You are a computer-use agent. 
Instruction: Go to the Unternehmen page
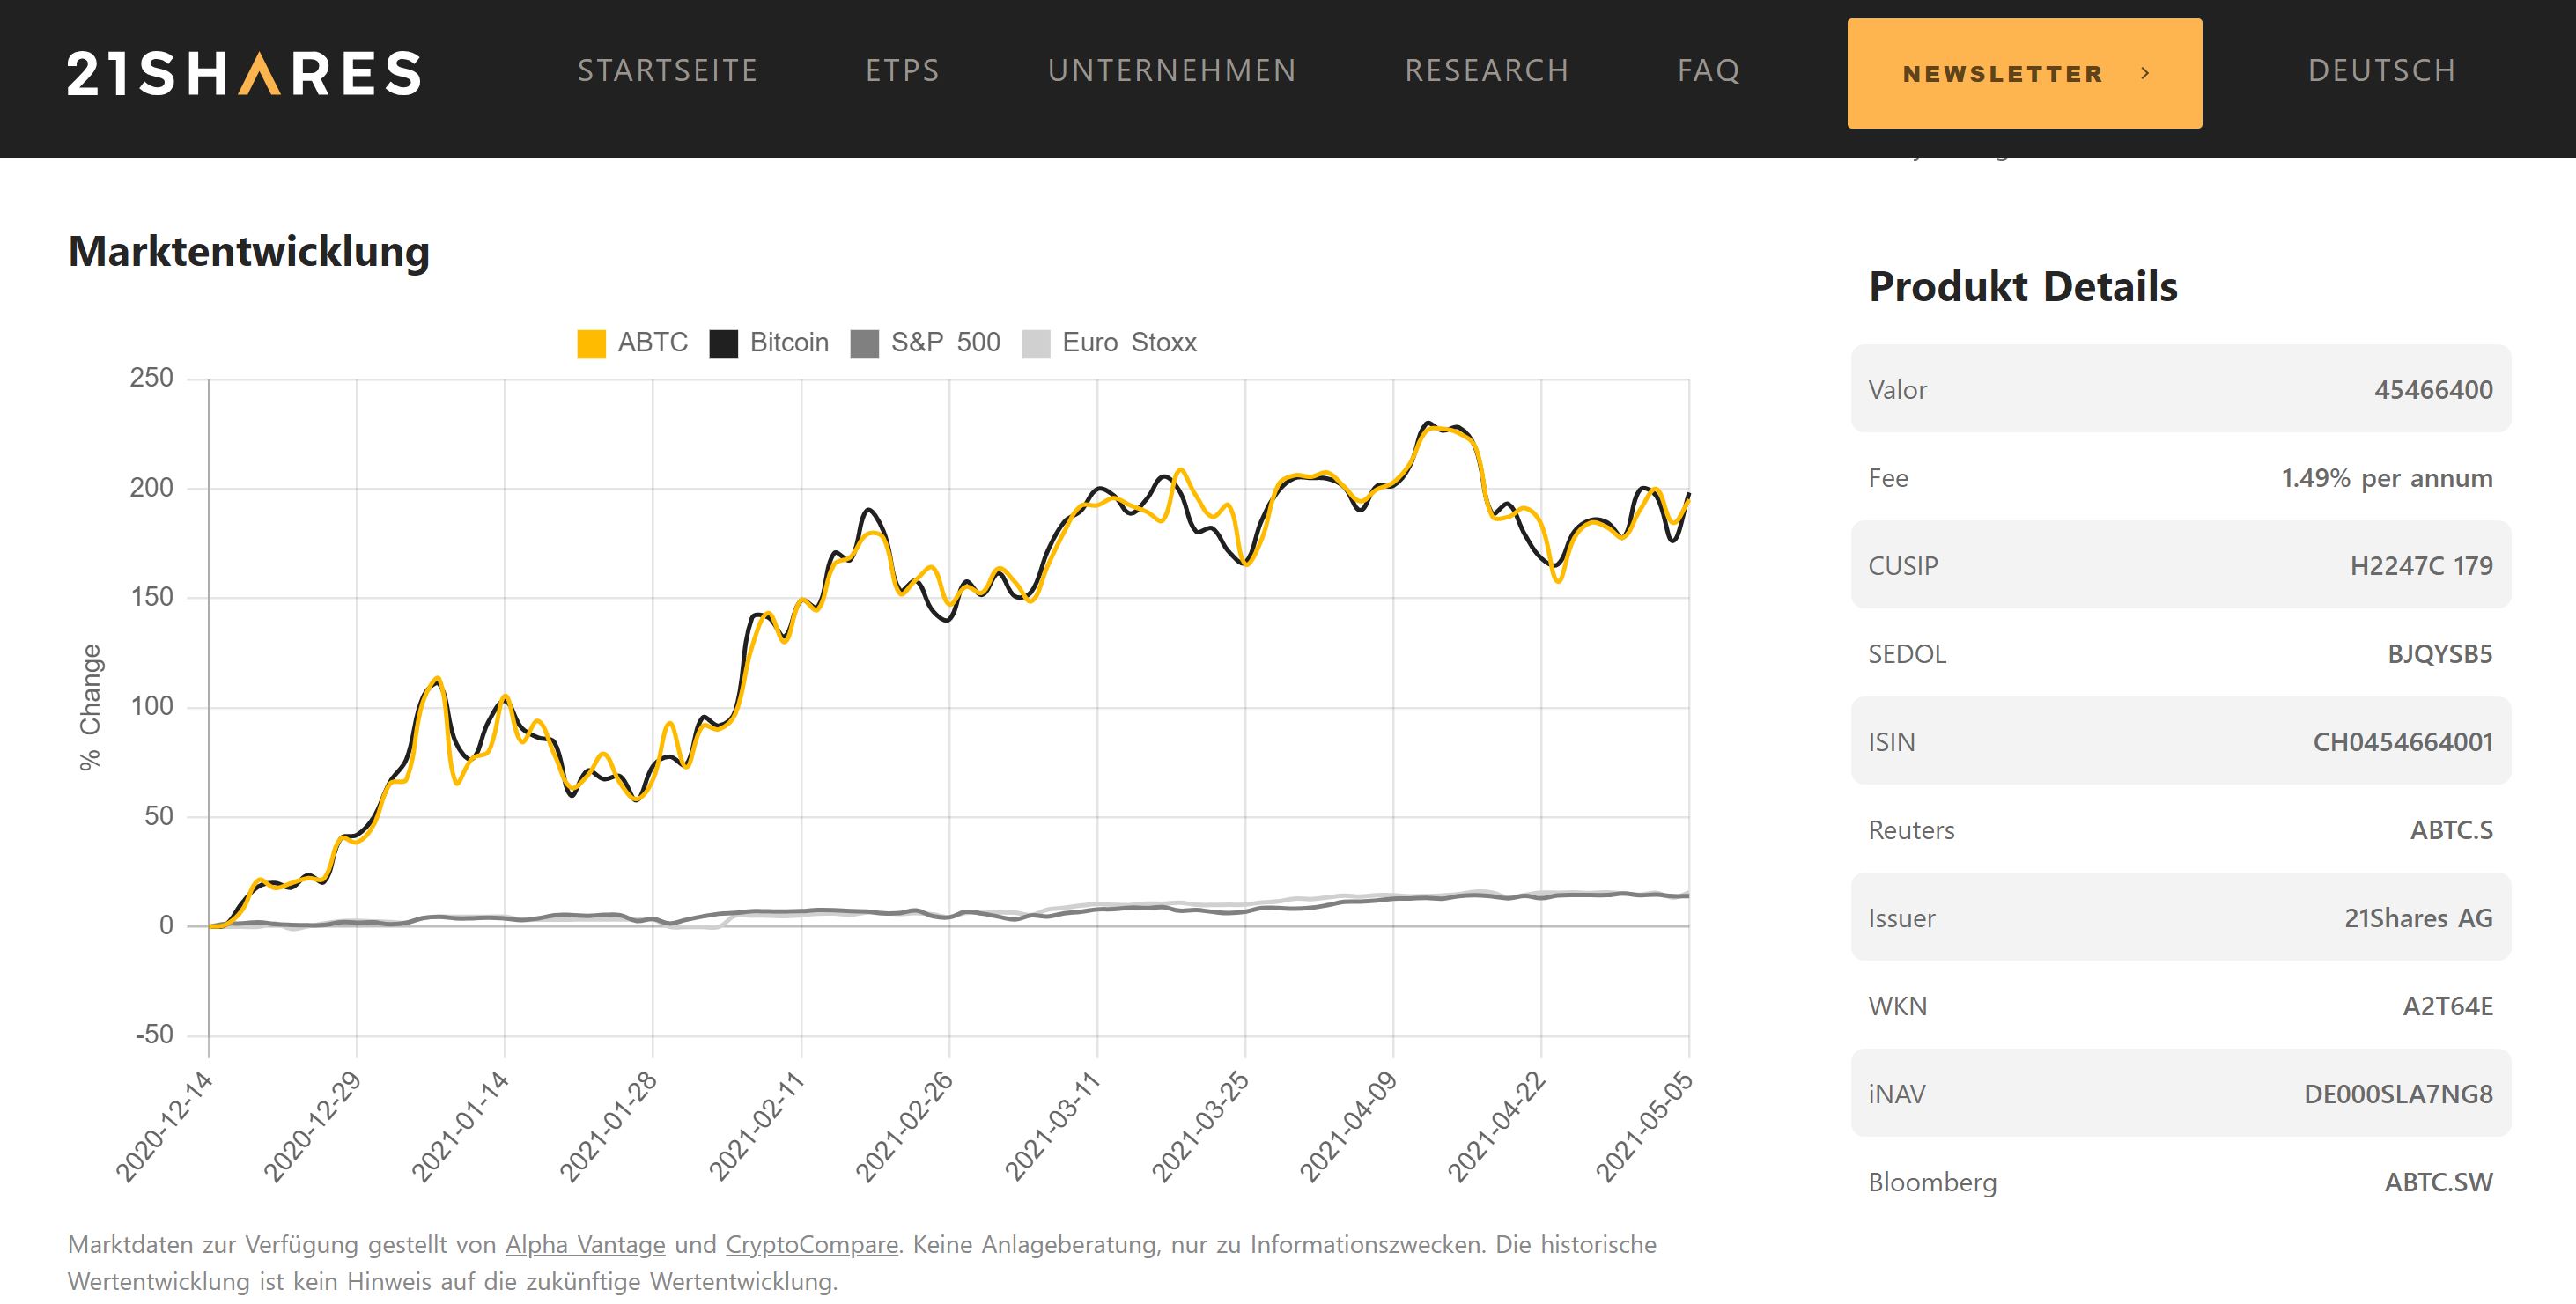point(1172,71)
